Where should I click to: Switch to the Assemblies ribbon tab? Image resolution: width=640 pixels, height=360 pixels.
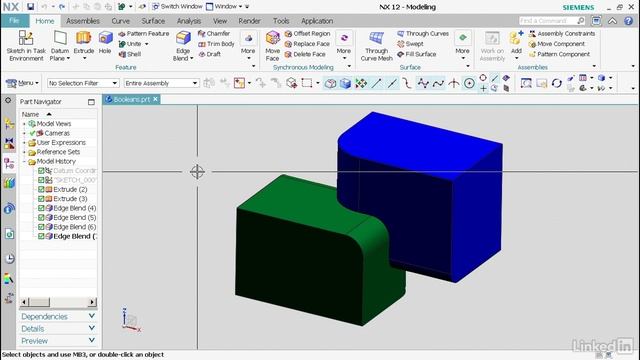tap(83, 21)
